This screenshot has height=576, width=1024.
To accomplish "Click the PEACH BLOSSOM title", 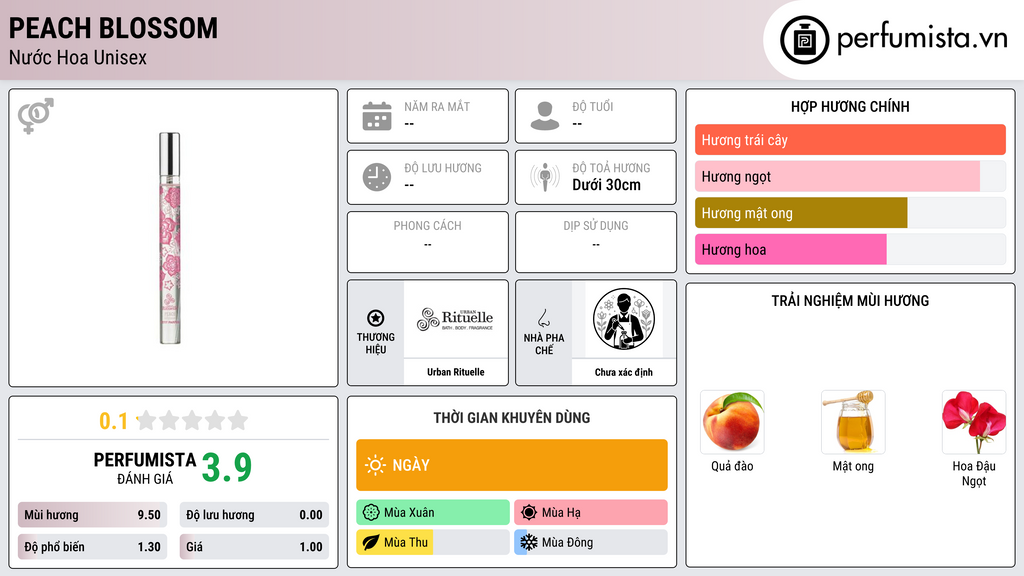I will [x=113, y=28].
